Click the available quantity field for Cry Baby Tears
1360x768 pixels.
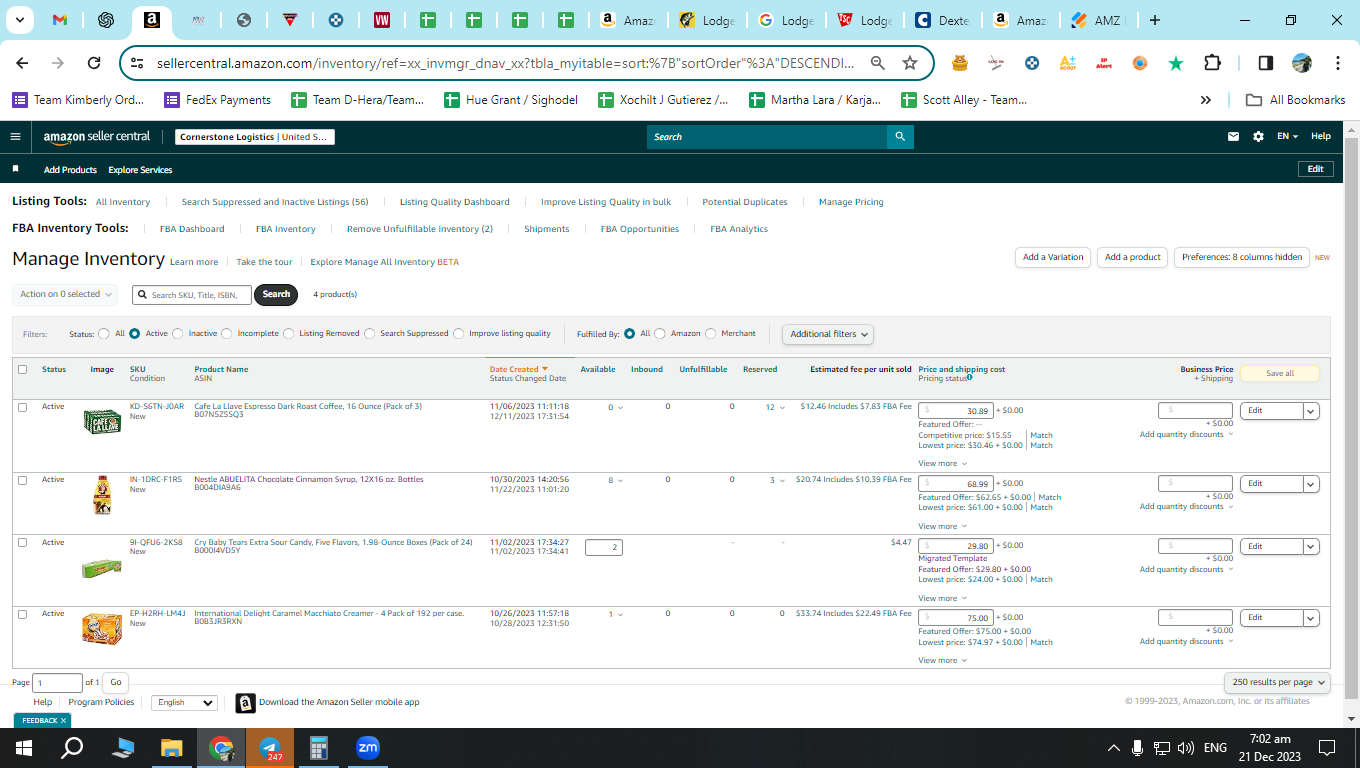click(x=604, y=547)
